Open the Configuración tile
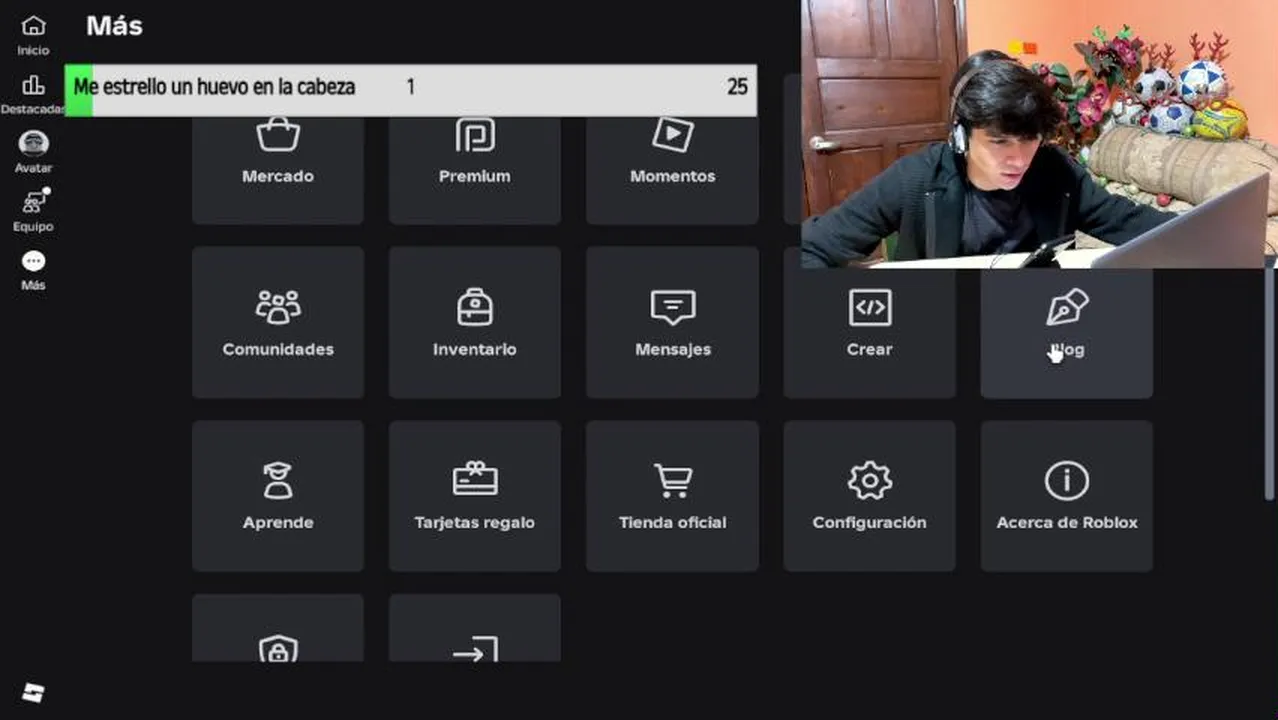 pos(869,496)
